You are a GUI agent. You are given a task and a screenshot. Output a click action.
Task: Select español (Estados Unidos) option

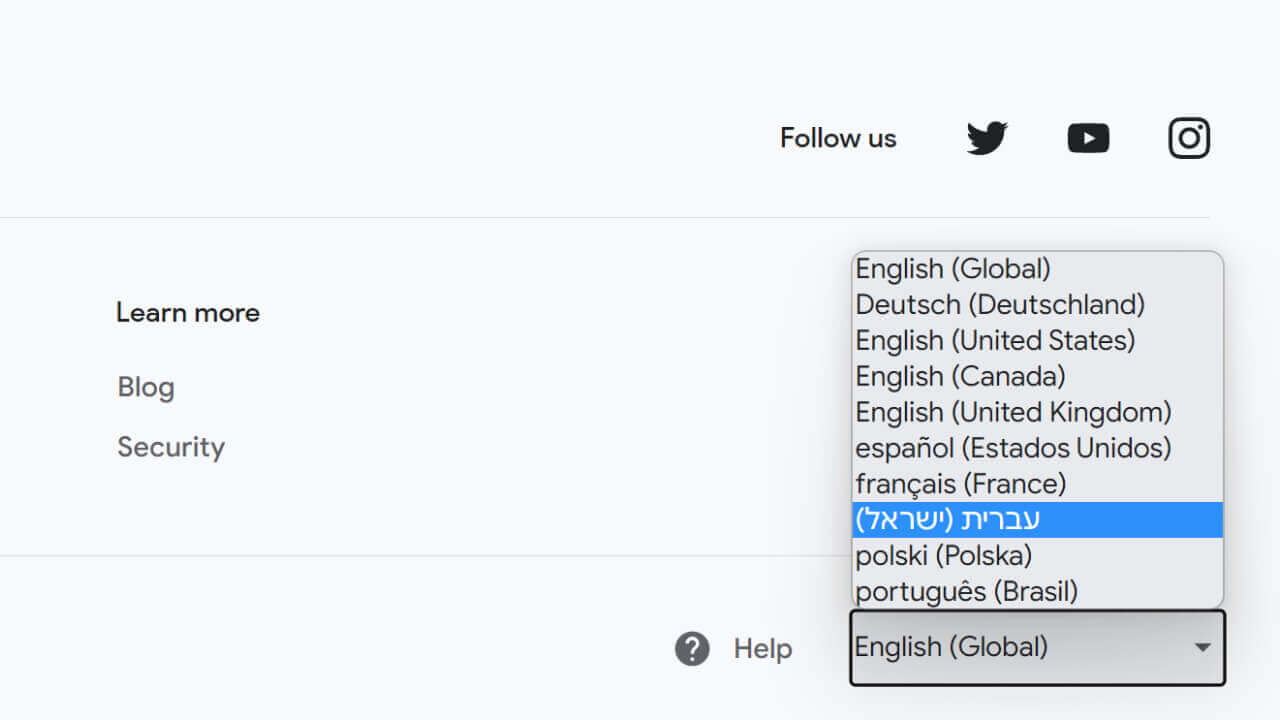[x=1013, y=448]
